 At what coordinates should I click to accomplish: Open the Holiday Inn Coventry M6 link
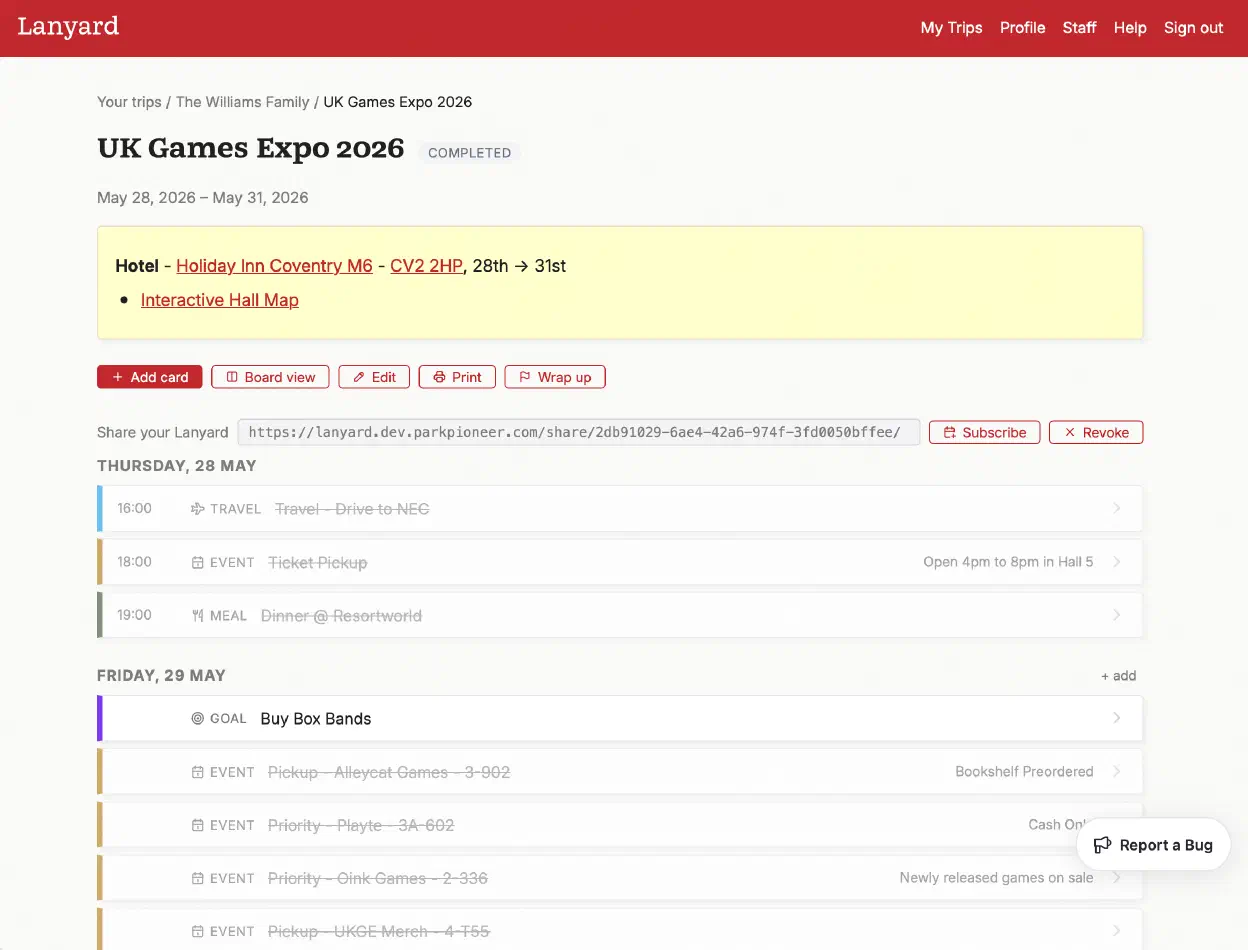click(274, 266)
